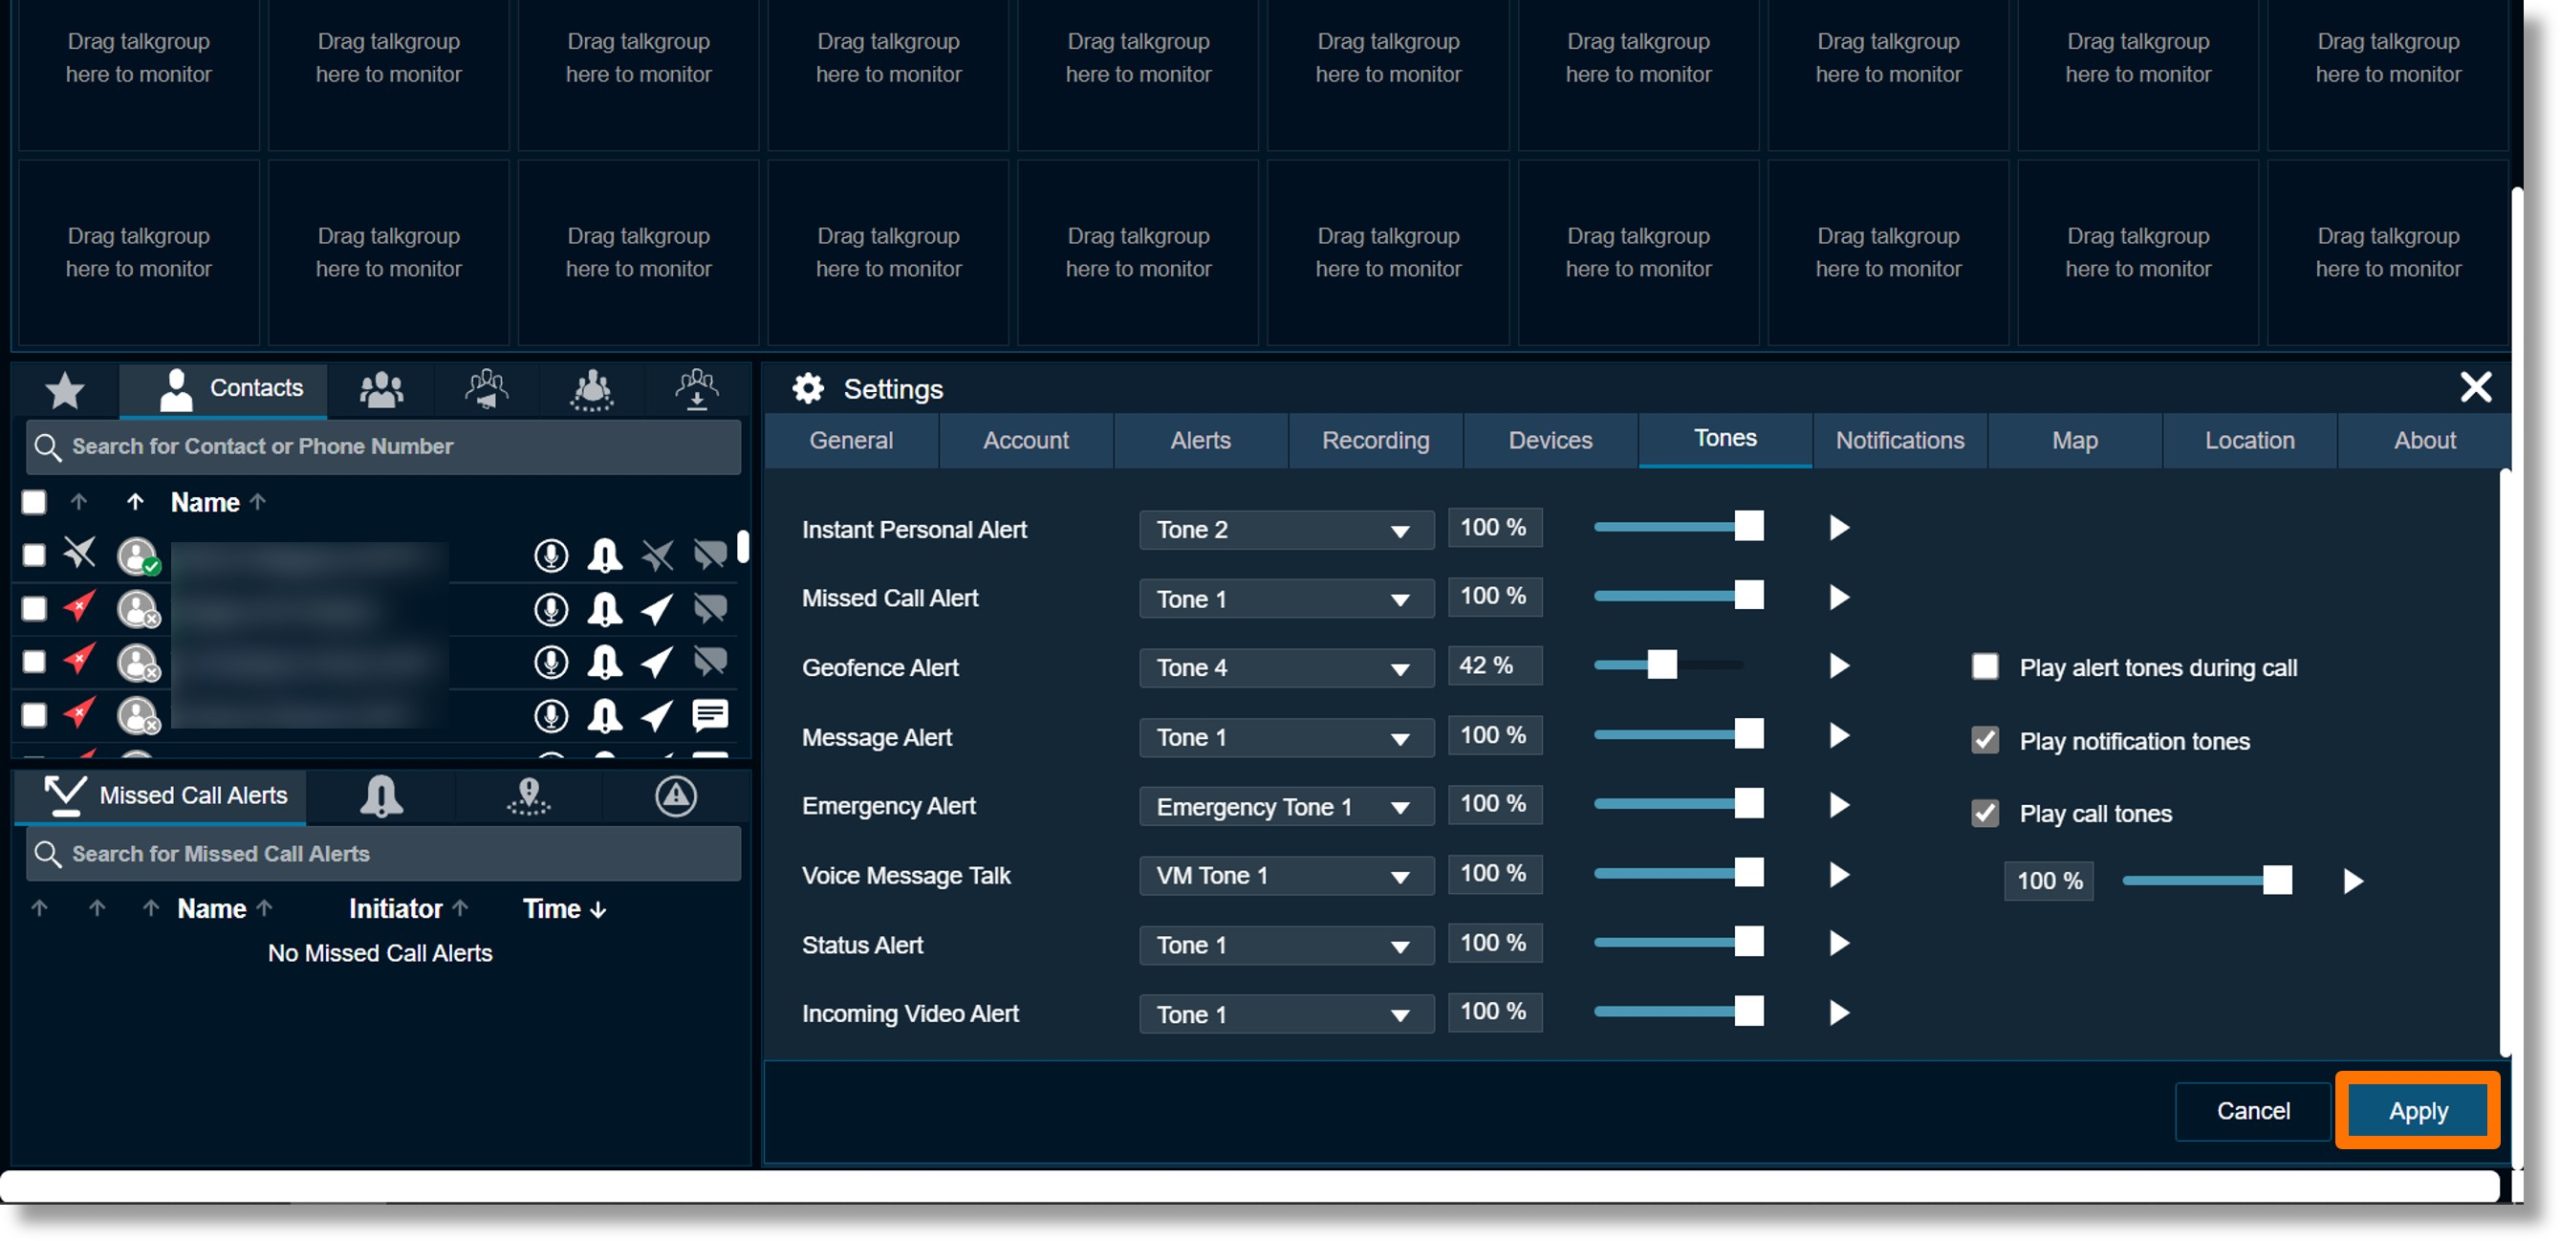Open Incoming Video Alert tone dropdown
Screen dimensions: 2560x1241
pos(1286,1015)
